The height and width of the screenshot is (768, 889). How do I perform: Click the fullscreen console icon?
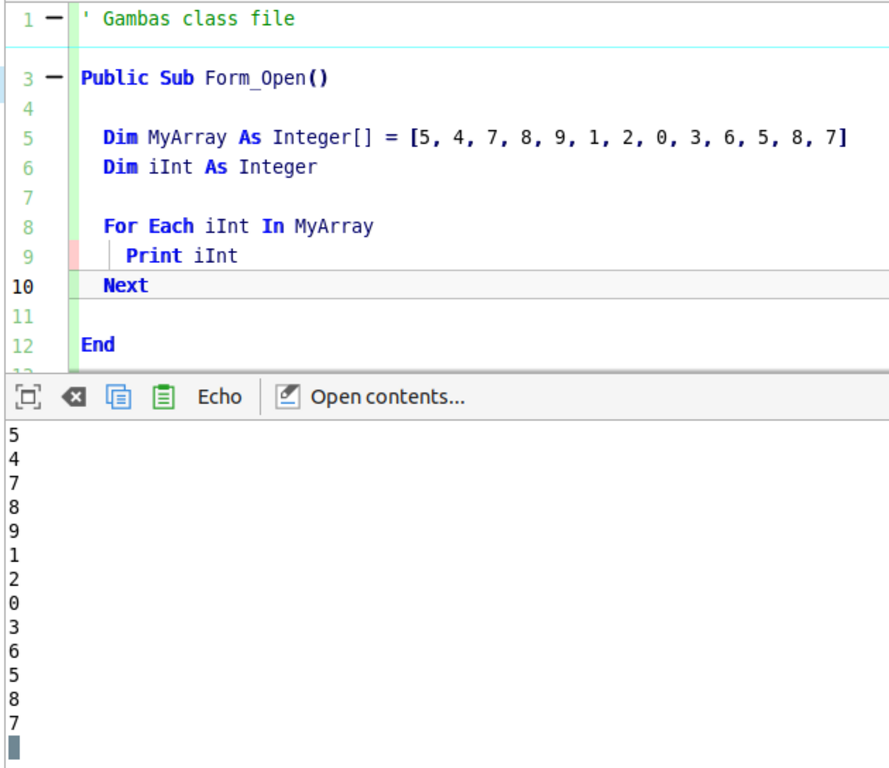tap(28, 397)
